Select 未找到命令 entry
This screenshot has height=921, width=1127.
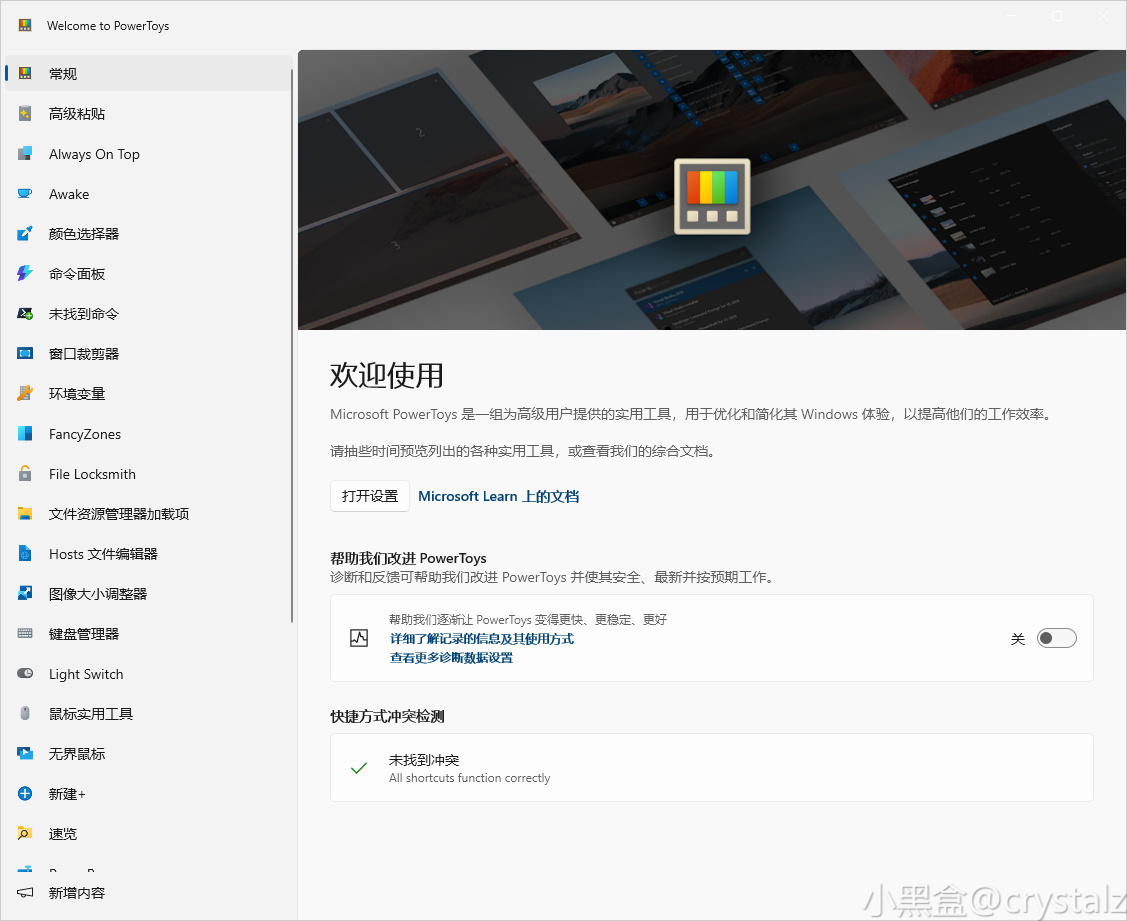pyautogui.click(x=148, y=313)
